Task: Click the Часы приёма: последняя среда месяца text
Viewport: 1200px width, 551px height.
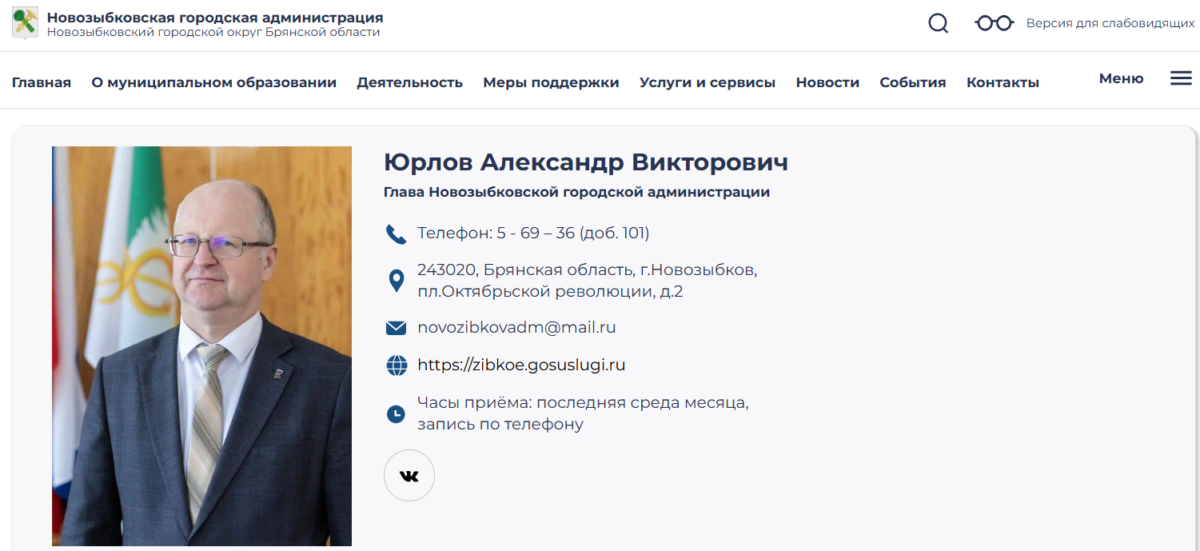Action: click(x=583, y=413)
